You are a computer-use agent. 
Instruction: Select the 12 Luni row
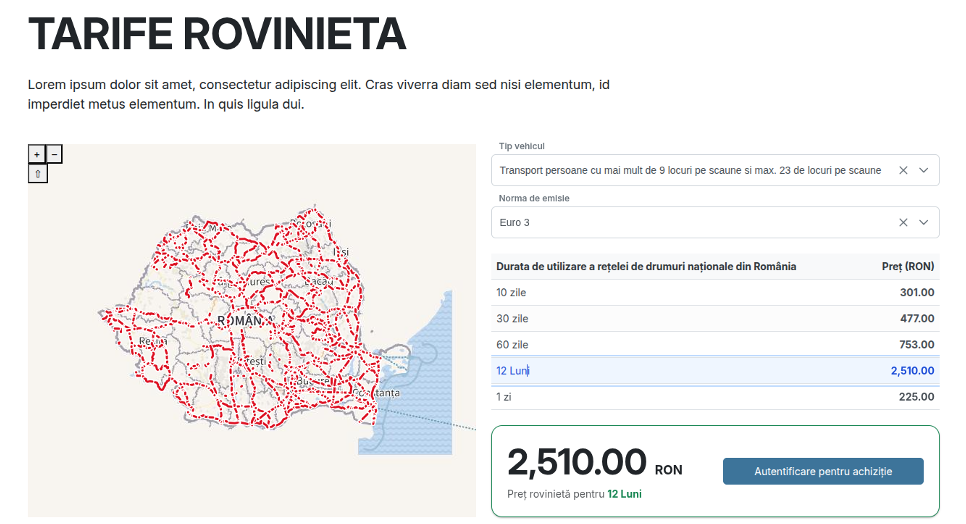[x=715, y=371]
